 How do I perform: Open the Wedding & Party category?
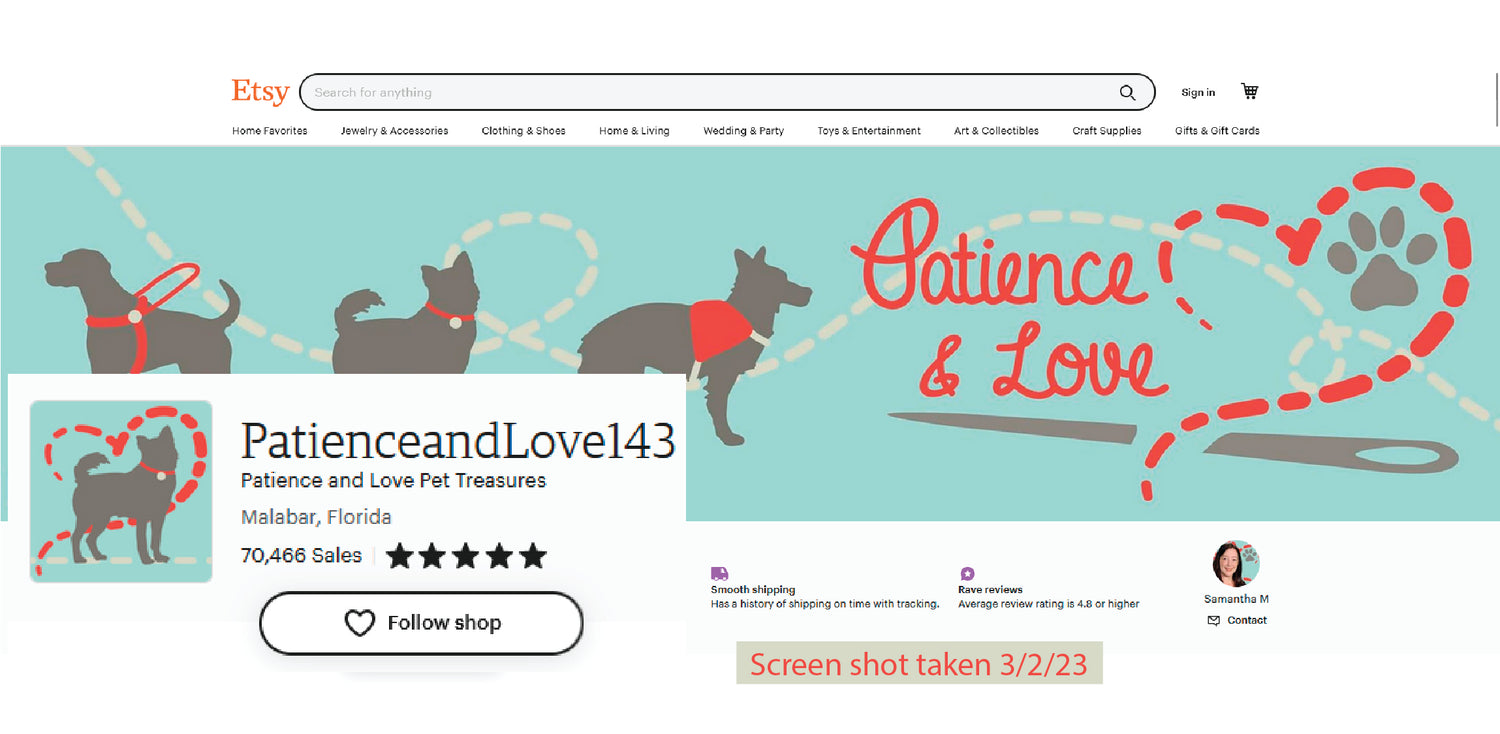pos(743,131)
